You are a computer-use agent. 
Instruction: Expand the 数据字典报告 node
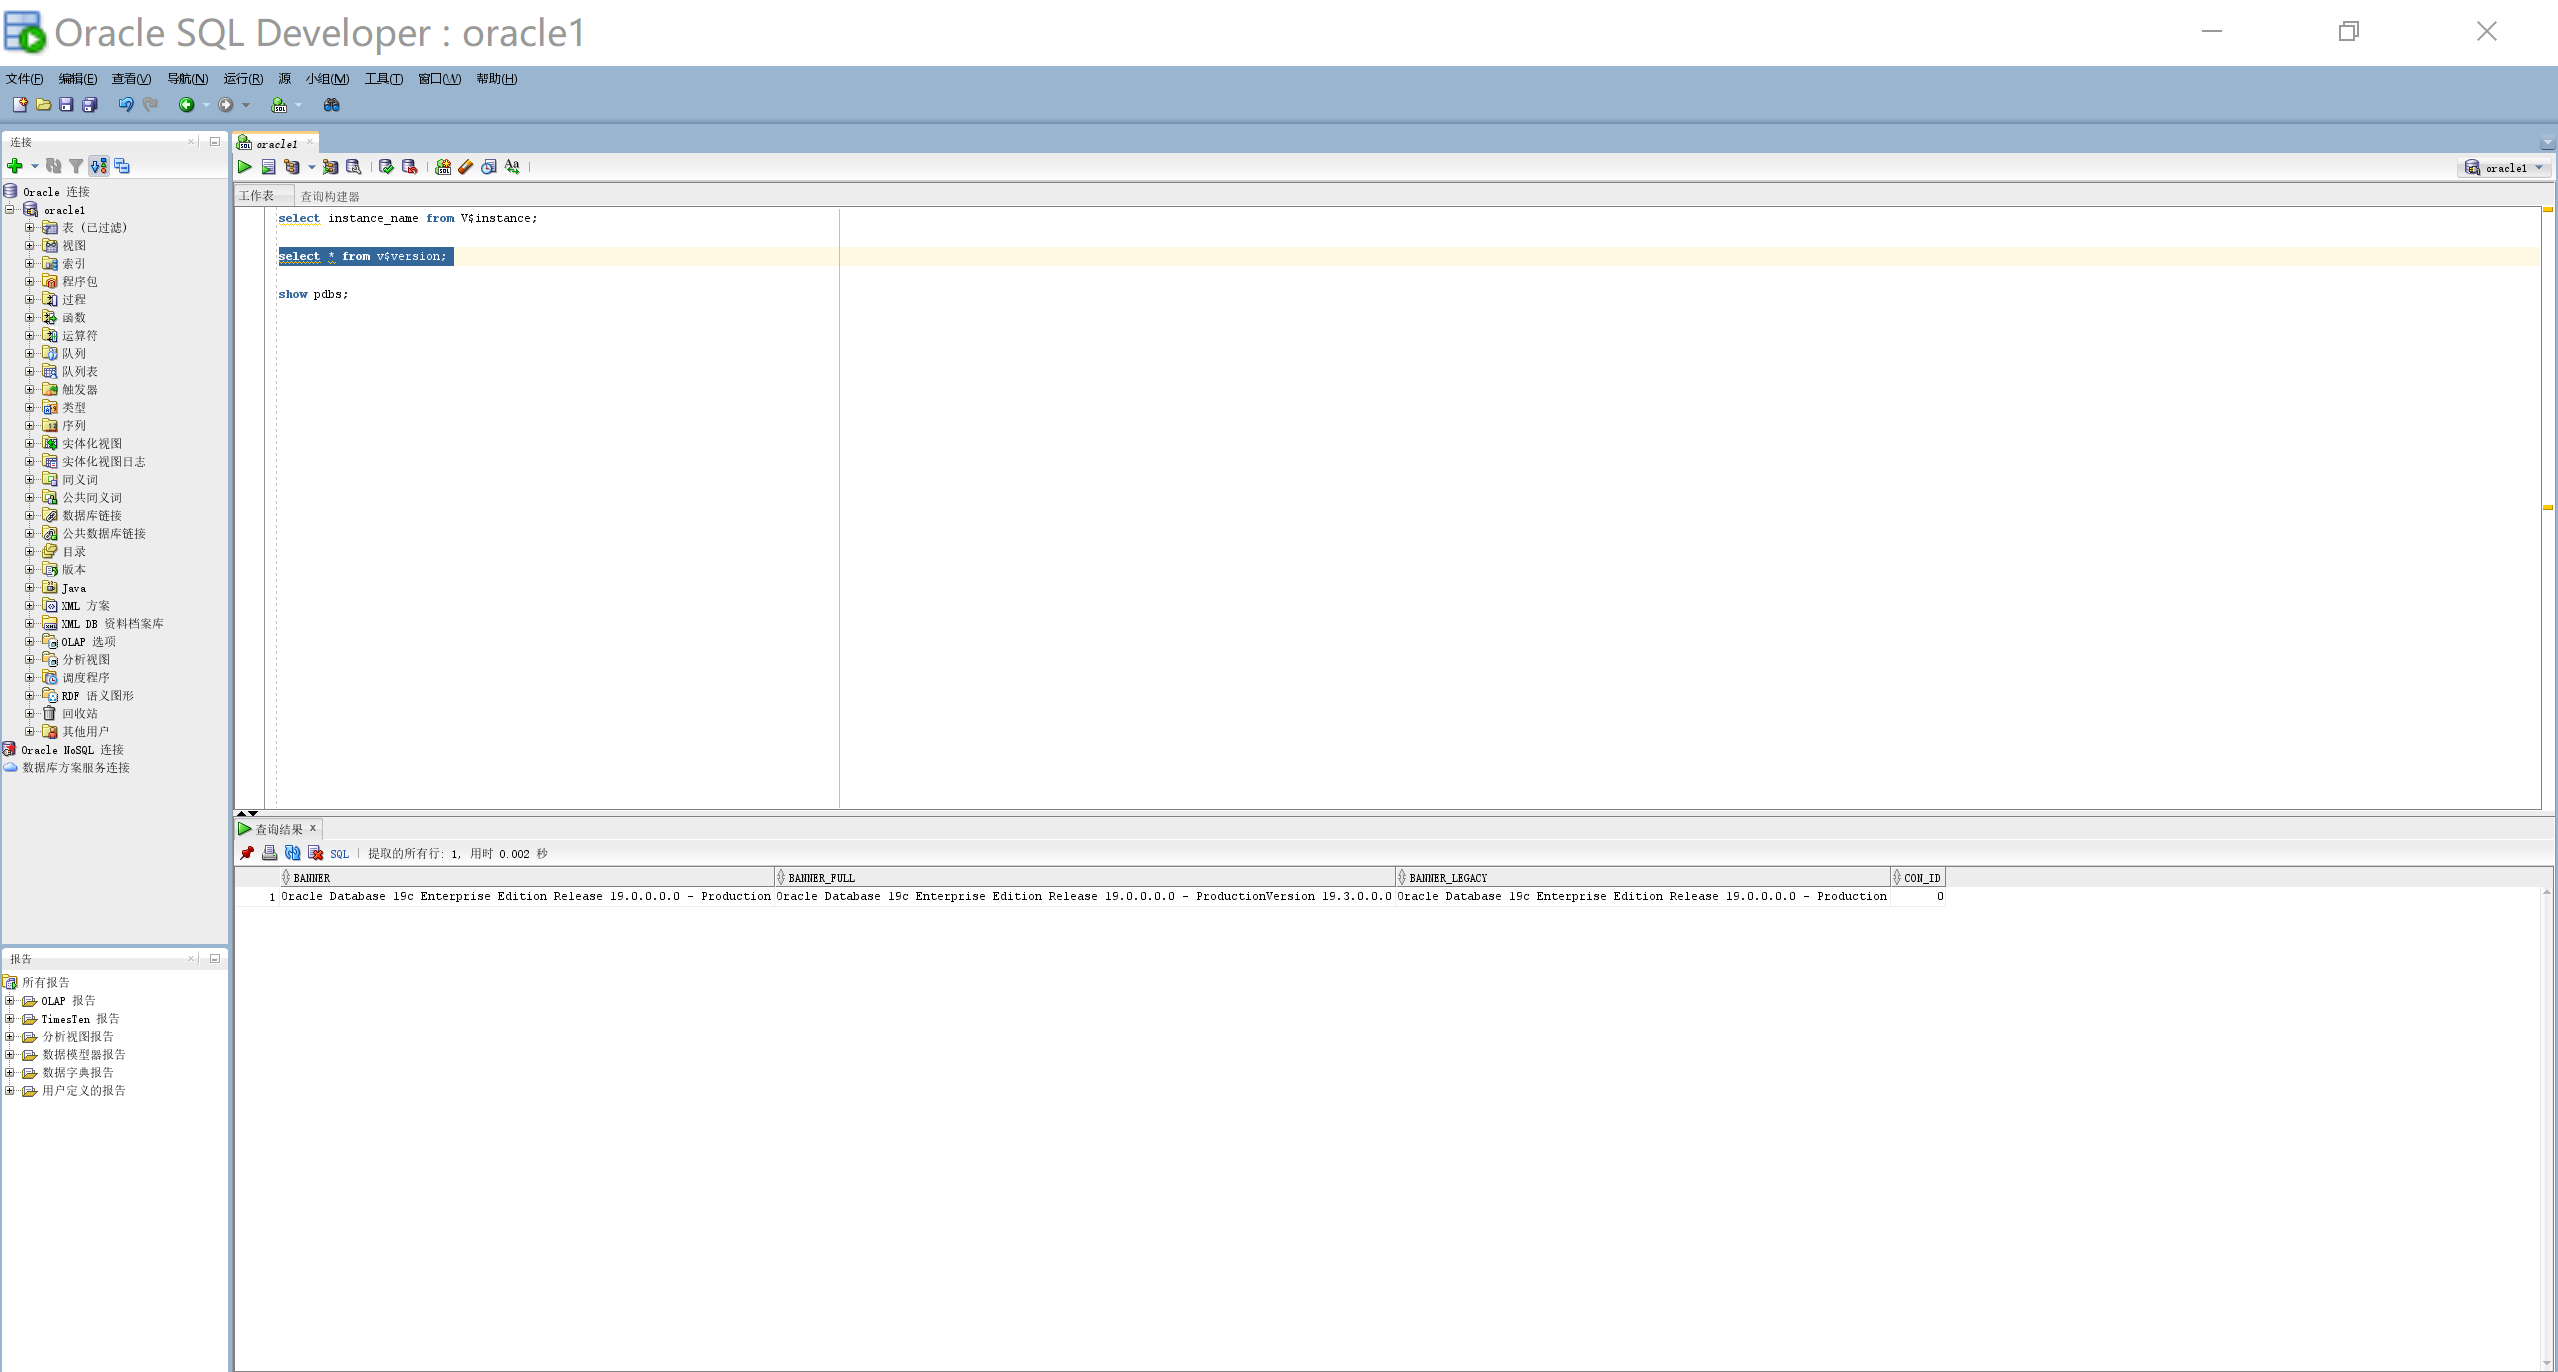click(10, 1072)
